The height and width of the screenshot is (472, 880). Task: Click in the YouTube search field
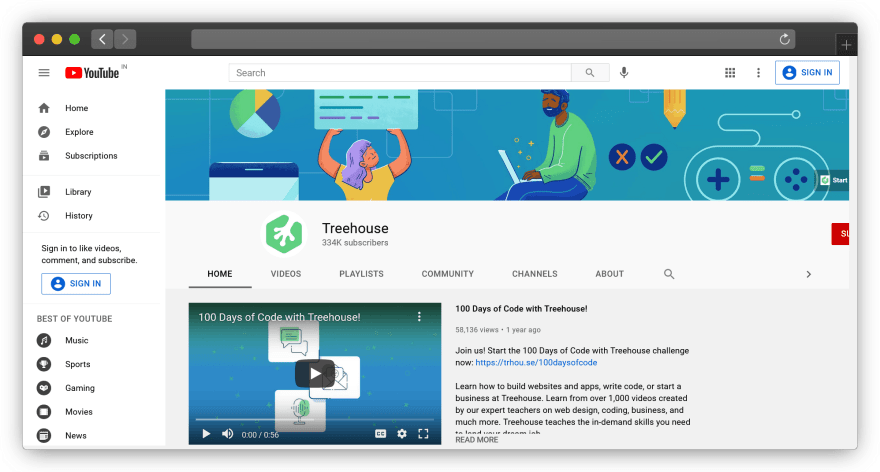point(400,73)
